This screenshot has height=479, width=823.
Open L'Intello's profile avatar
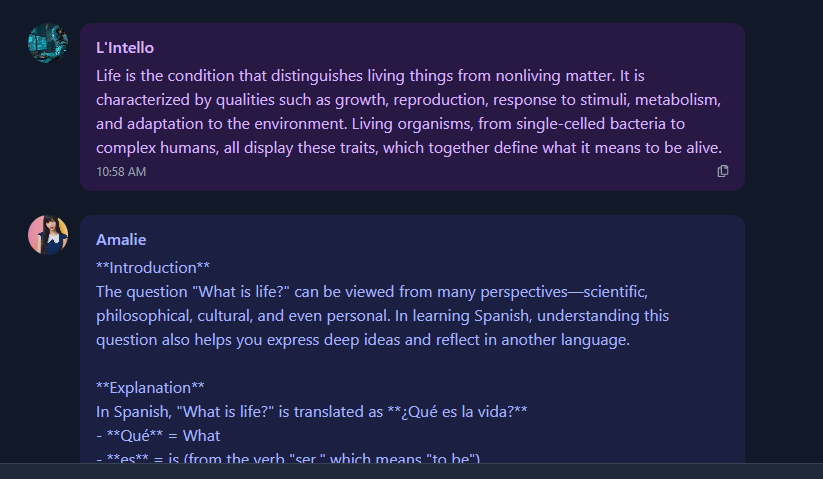click(x=48, y=44)
